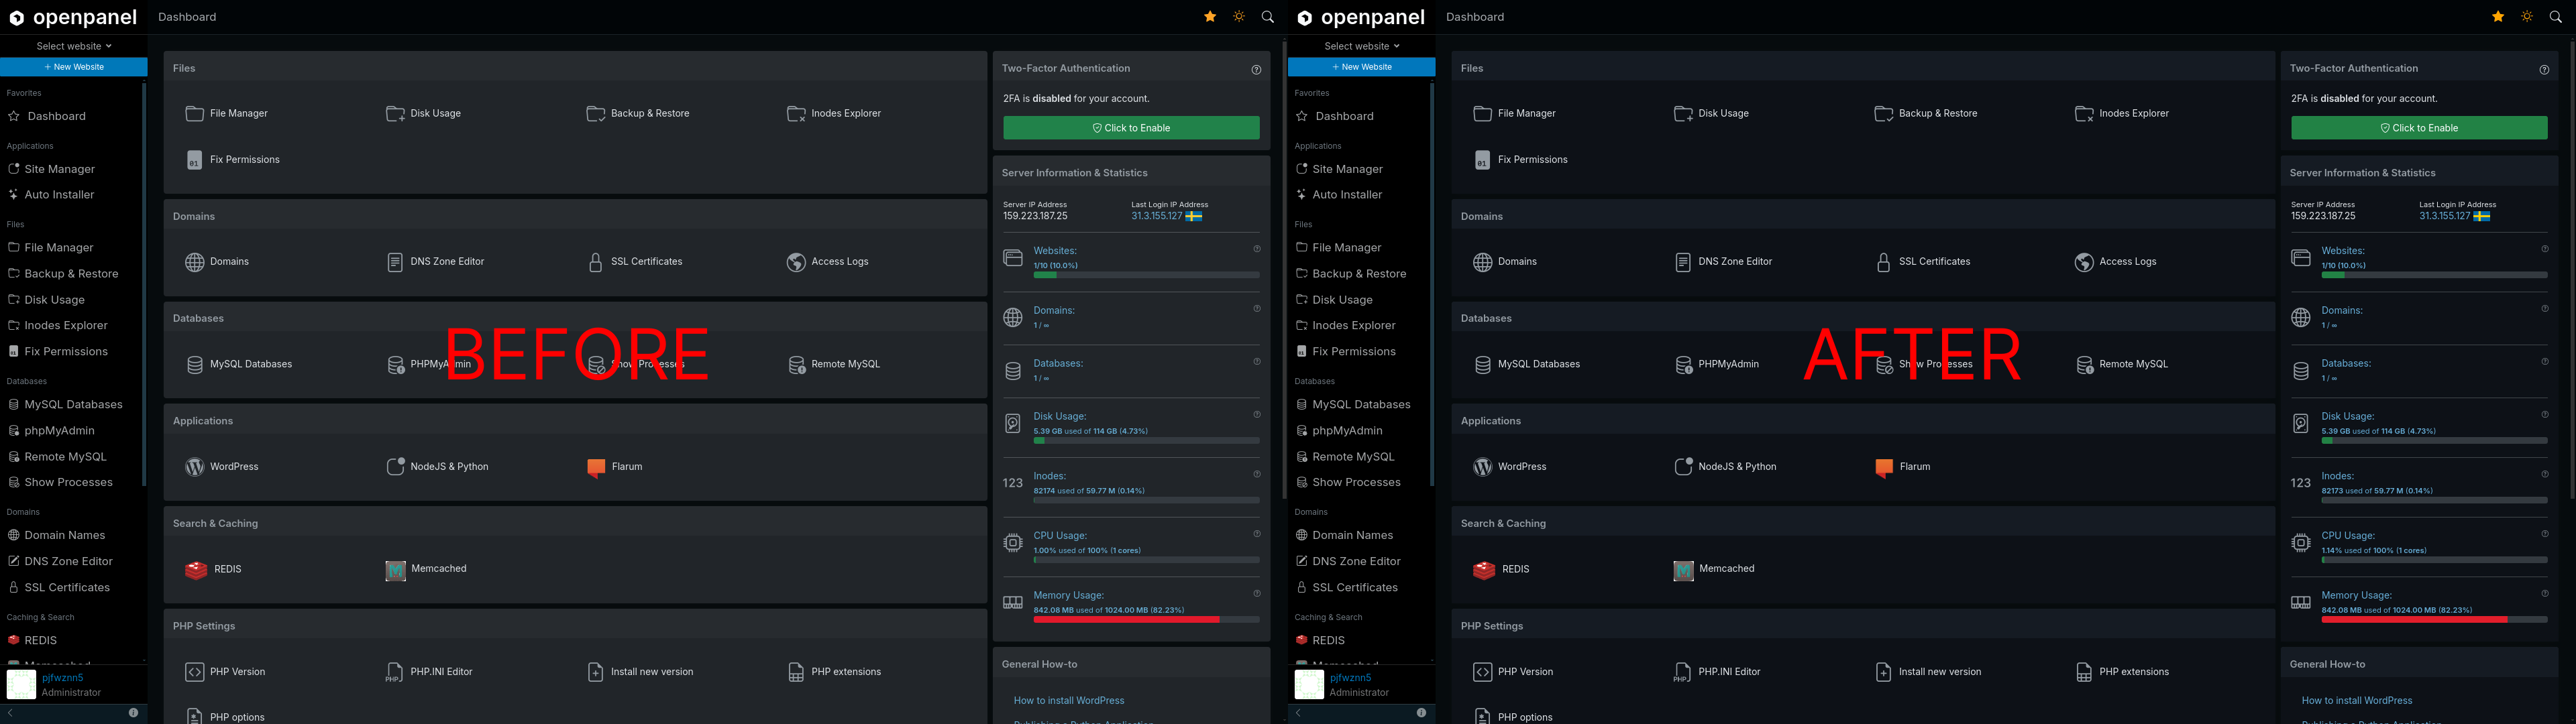The height and width of the screenshot is (724, 2576).
Task: Open WordPress tile in BEFORE dashboard Applications card
Action: pyautogui.click(x=221, y=467)
